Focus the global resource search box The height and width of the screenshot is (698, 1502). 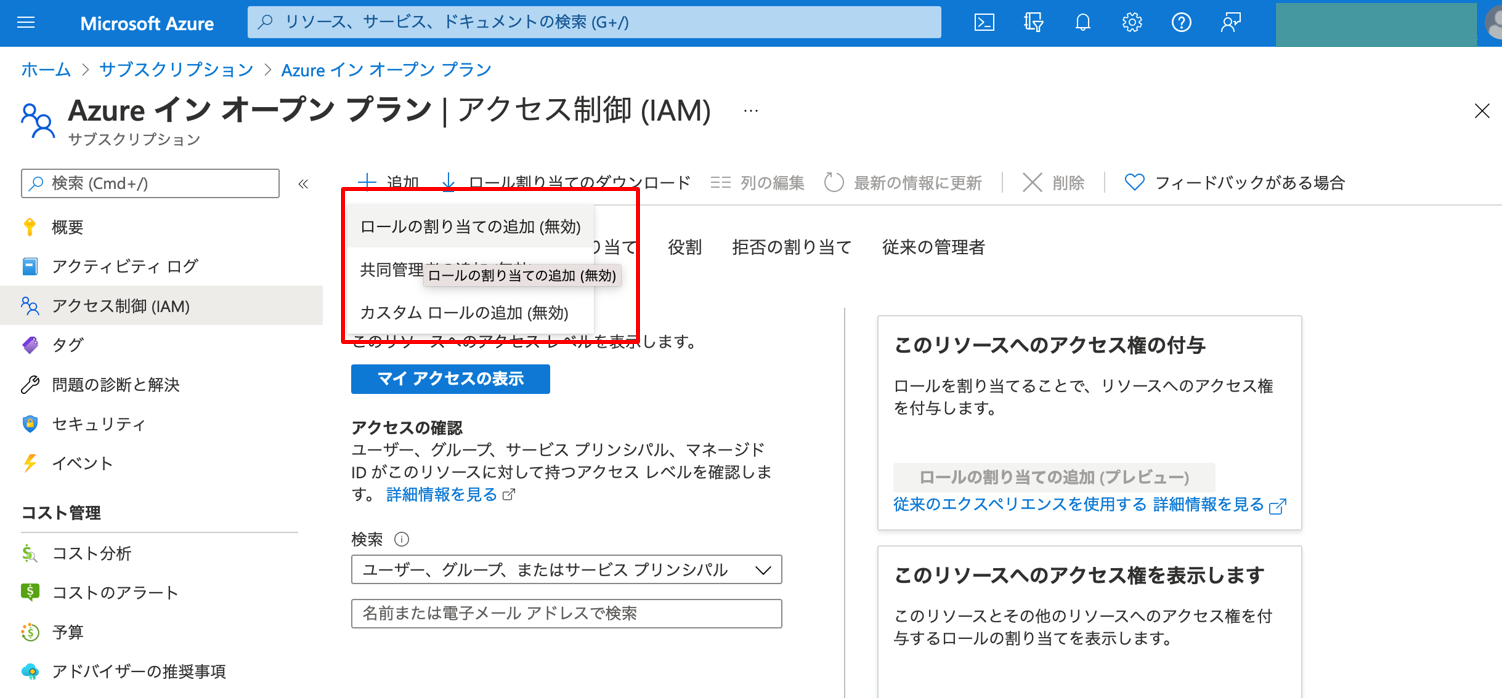coord(594,22)
